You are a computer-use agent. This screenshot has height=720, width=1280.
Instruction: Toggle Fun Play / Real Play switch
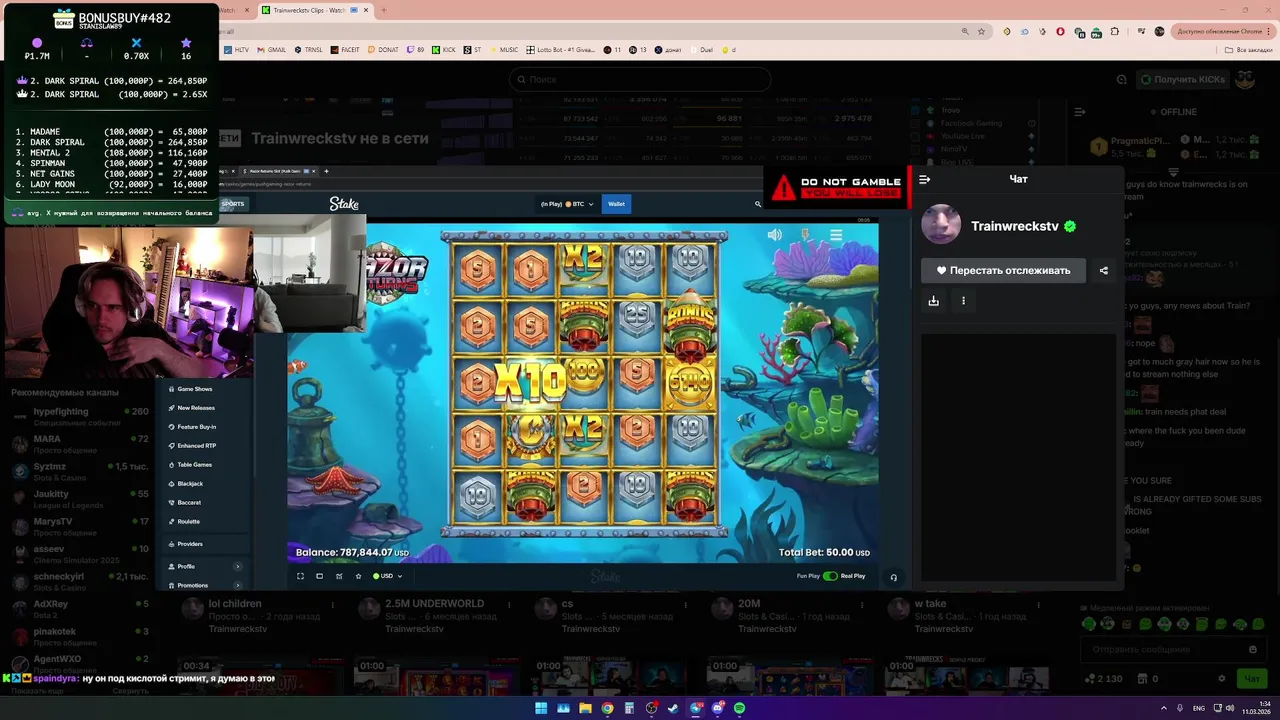click(830, 576)
